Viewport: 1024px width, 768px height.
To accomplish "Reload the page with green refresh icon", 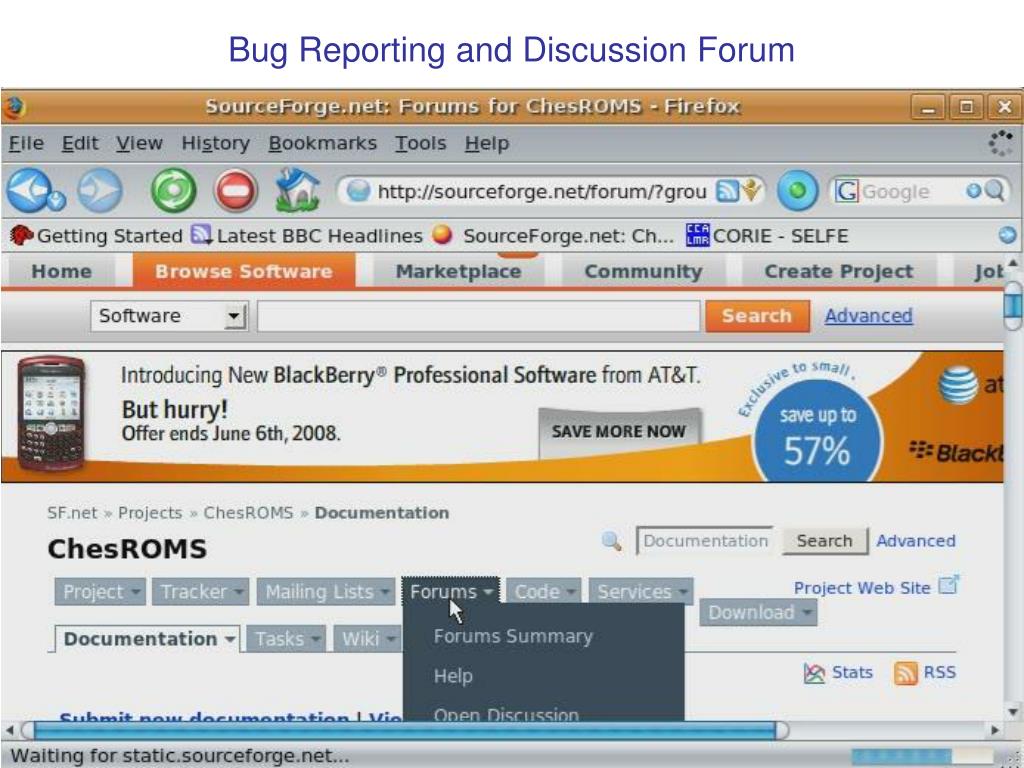I will point(173,191).
